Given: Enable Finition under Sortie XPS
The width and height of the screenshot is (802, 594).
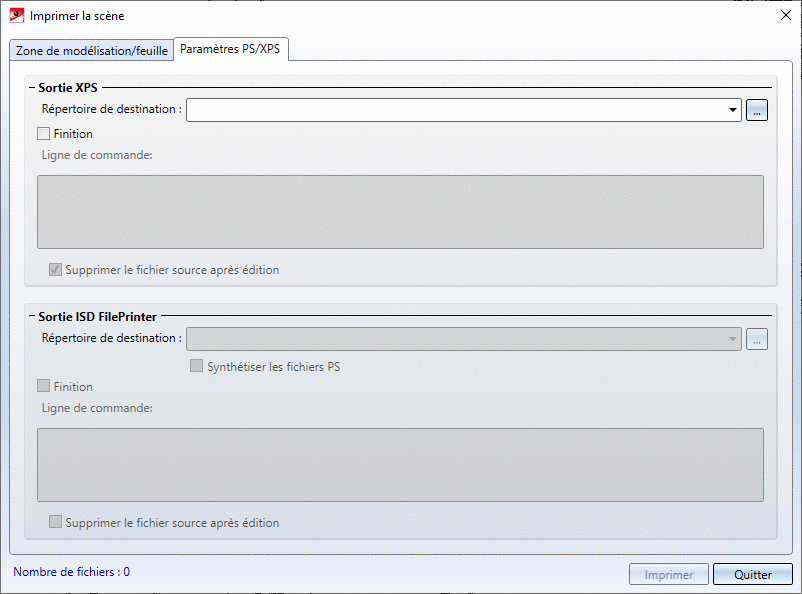Looking at the screenshot, I should (44, 134).
